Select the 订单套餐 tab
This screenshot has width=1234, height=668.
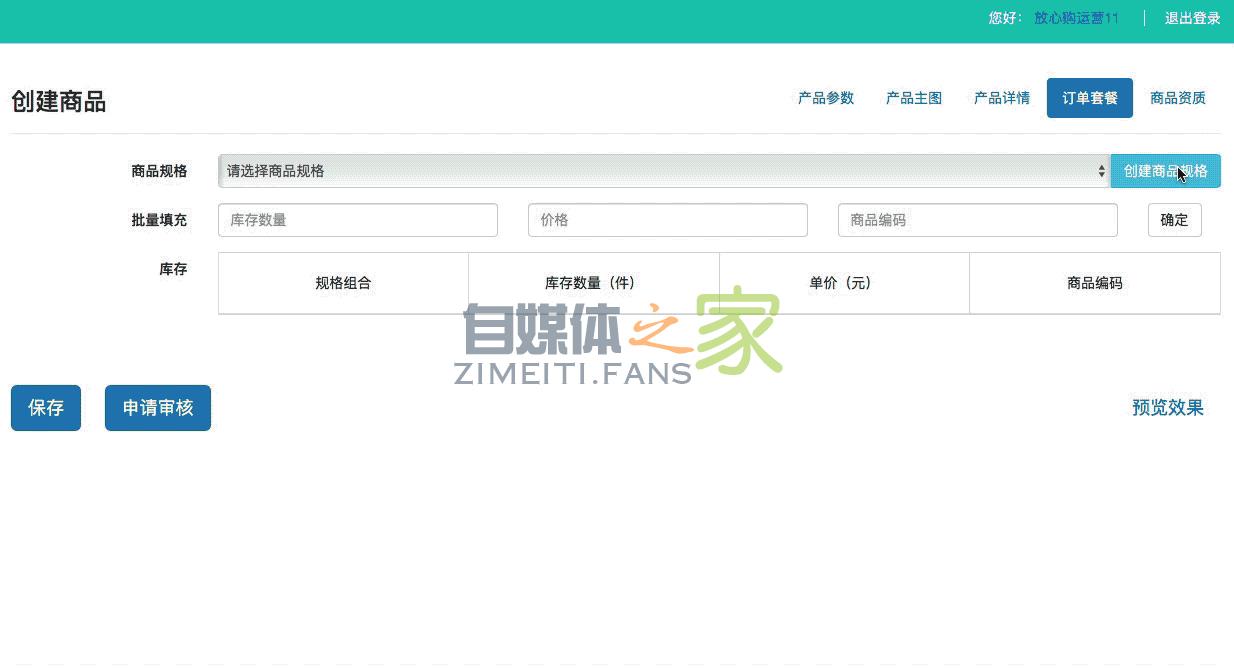point(1089,98)
